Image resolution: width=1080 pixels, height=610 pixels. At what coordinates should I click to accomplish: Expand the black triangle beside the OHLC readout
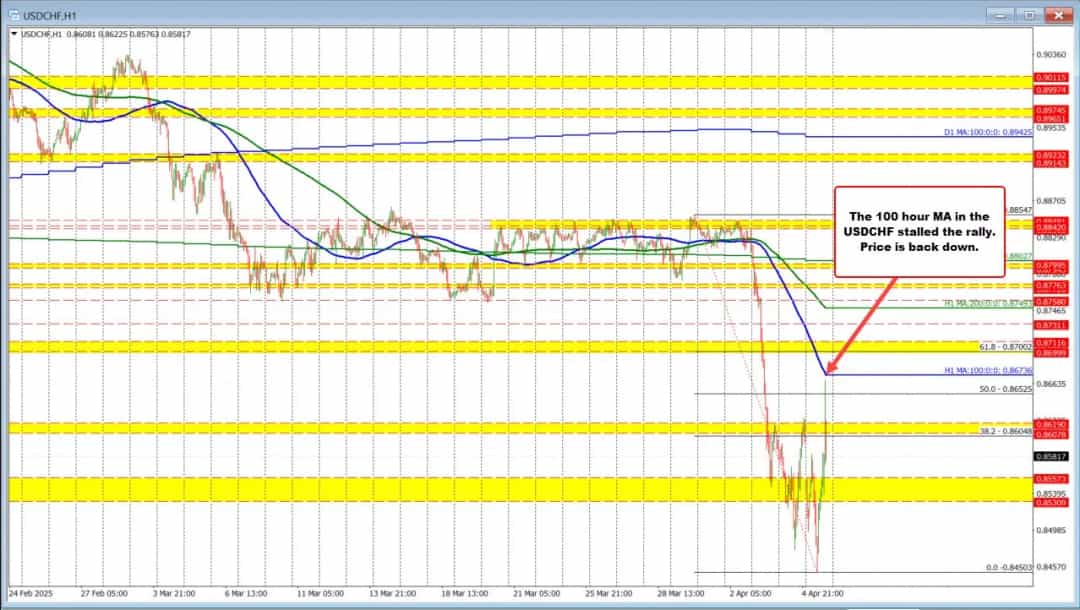(x=14, y=32)
